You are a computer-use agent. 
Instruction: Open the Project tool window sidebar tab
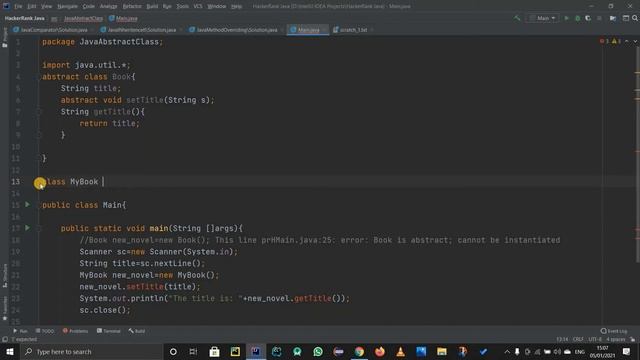5,38
